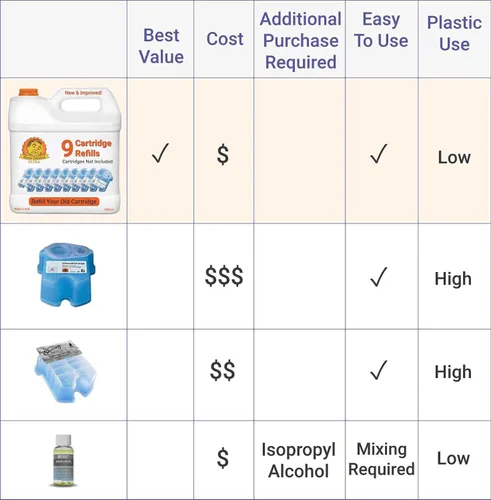
Task: Select the dark blue cartridge image
Action: click(x=66, y=275)
